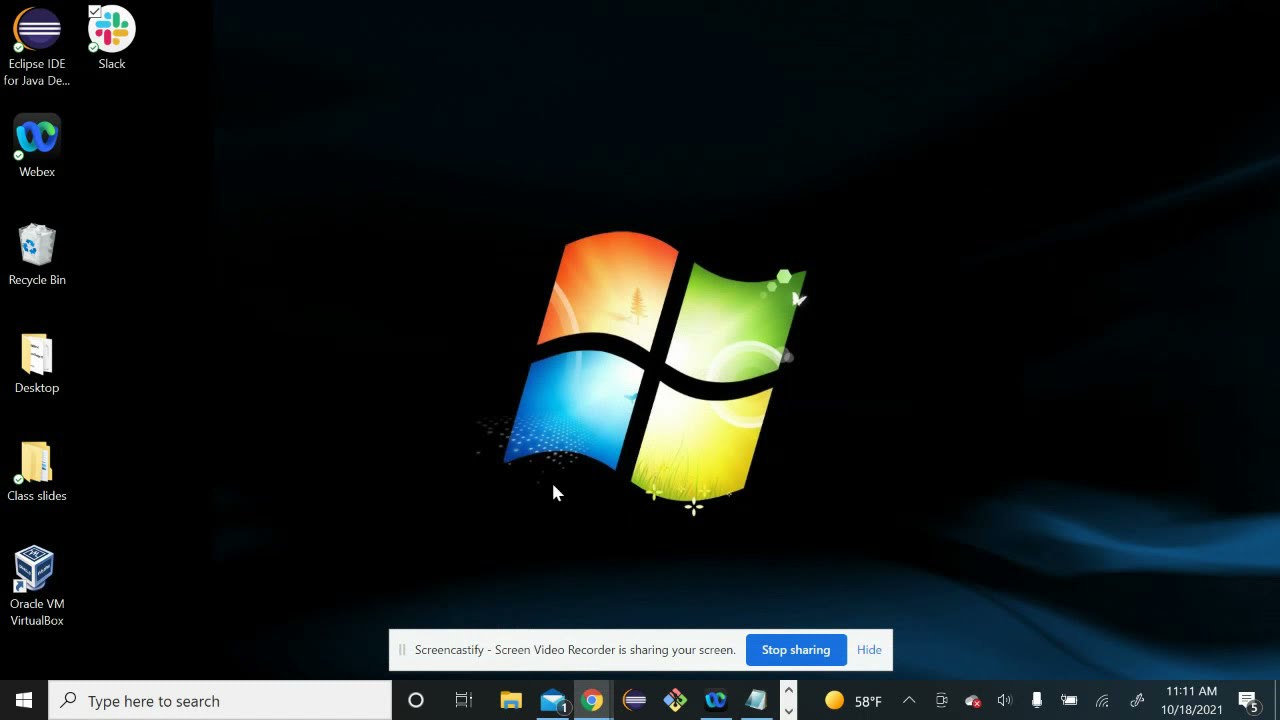
Task: Open the Mail app on the taskbar
Action: point(553,701)
